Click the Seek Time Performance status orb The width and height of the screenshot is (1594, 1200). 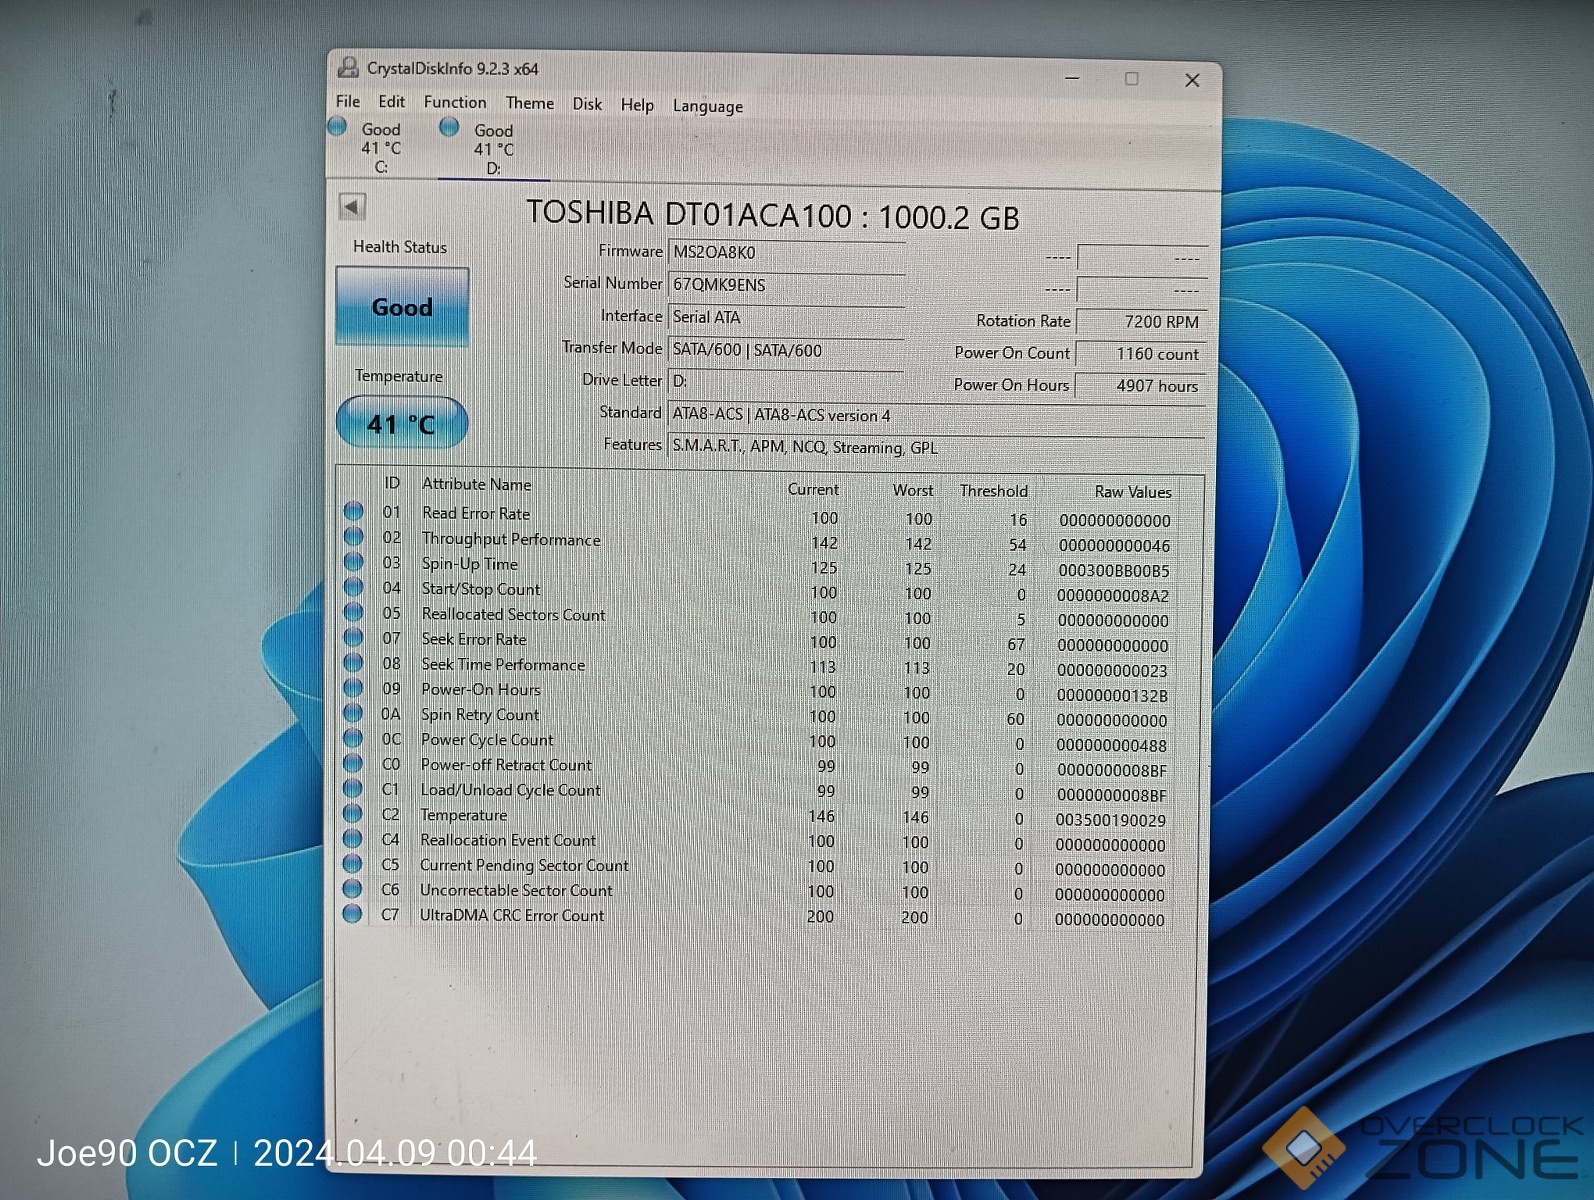point(354,662)
